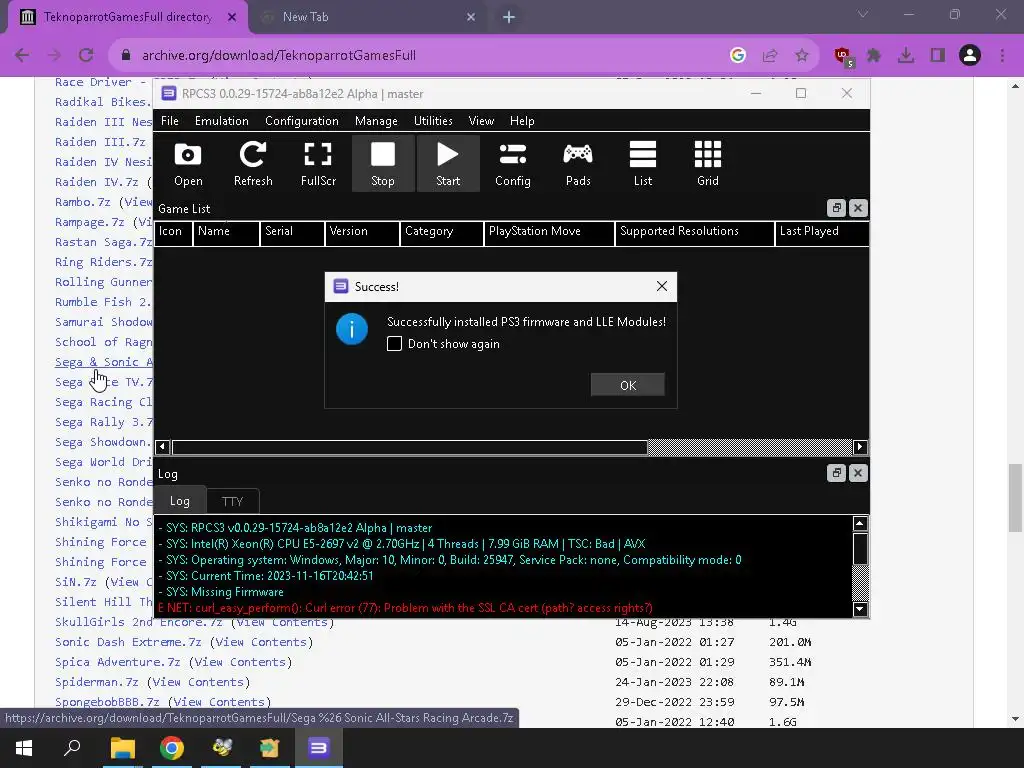Float the Log panel
Screen dimensions: 1024x768
(x=837, y=473)
